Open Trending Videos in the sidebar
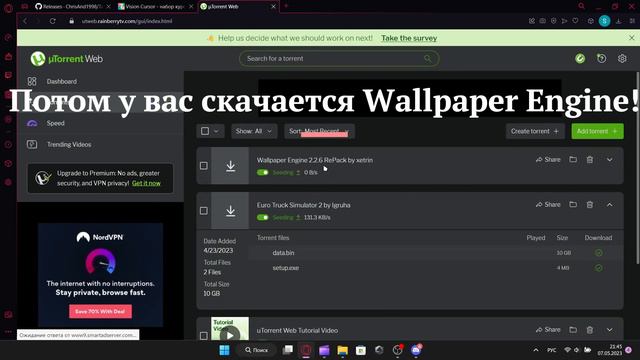This screenshot has height=360, width=640. 69,144
